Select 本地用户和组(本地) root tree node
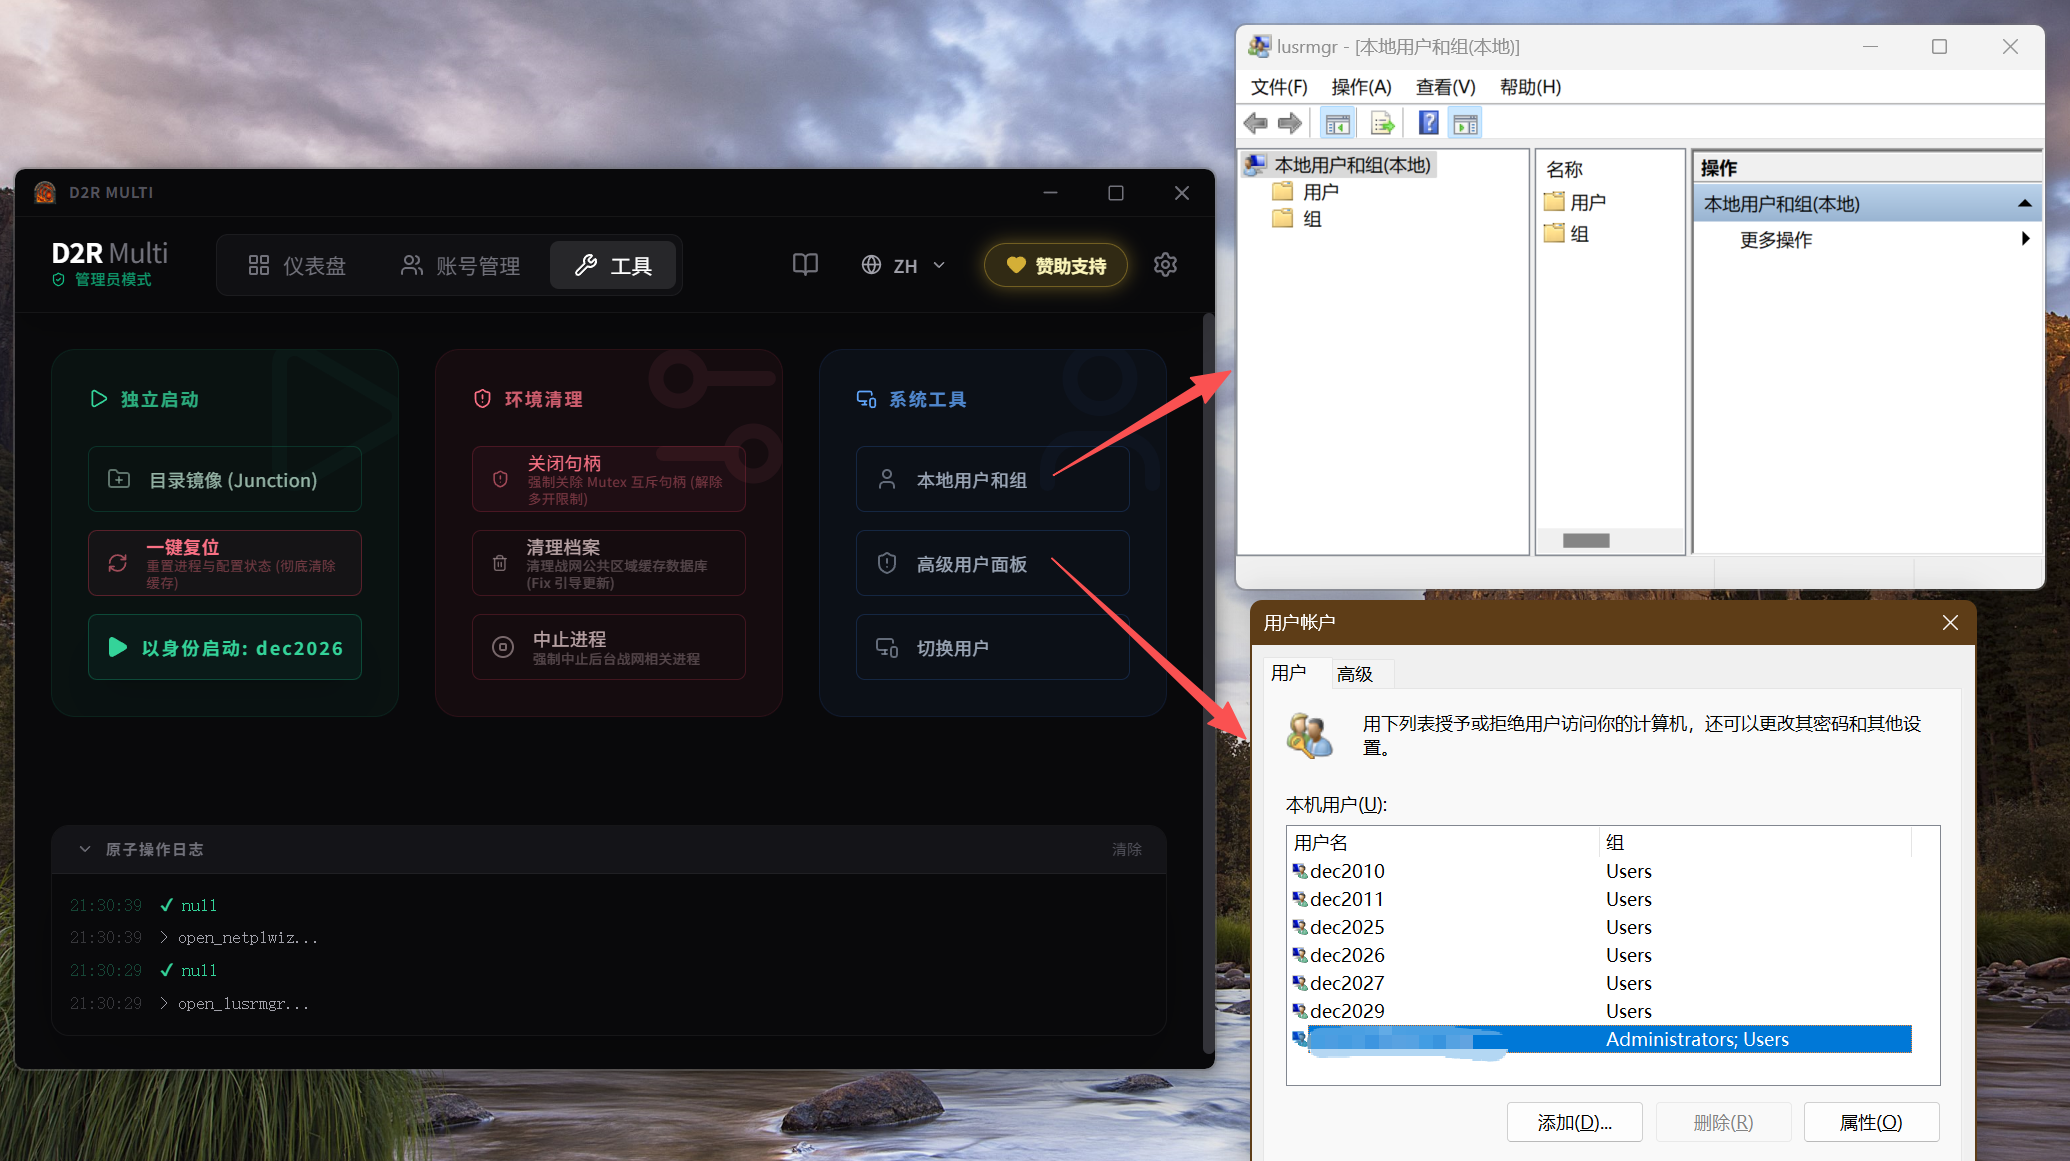2070x1161 pixels. (x=1340, y=165)
